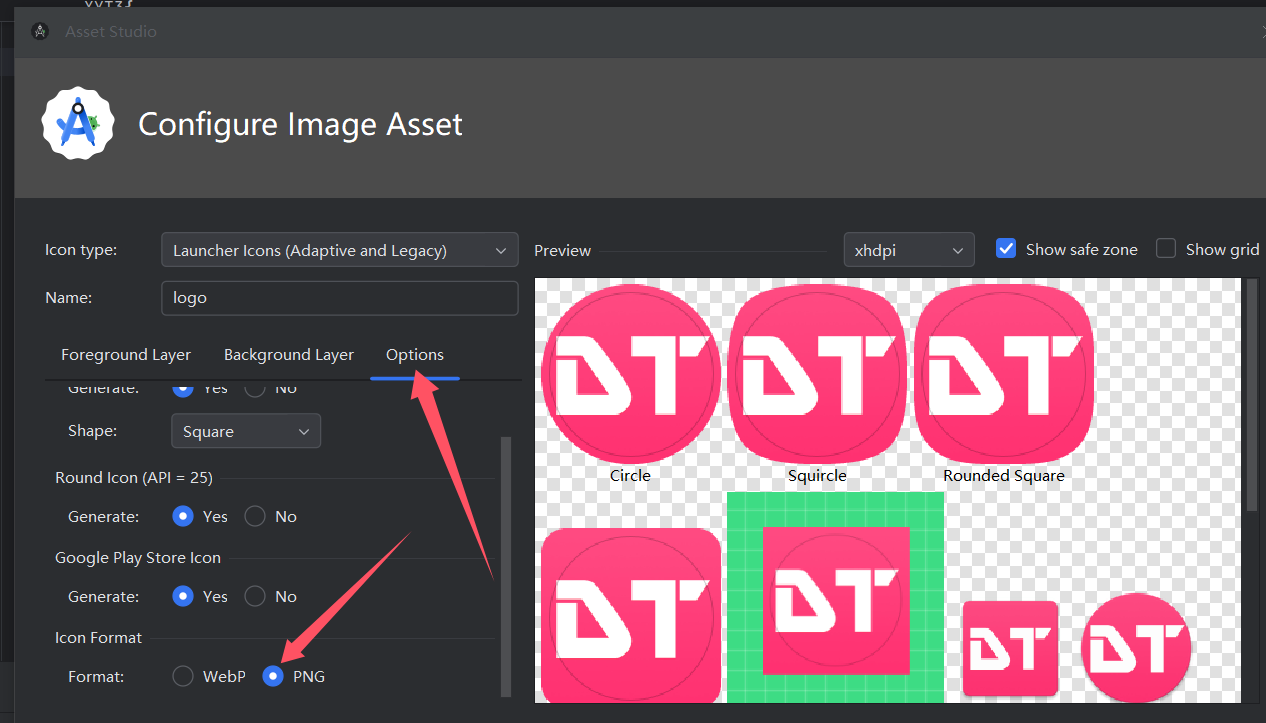Select the Squircle icon preview
Screen dimensions: 1266x723
[817, 374]
